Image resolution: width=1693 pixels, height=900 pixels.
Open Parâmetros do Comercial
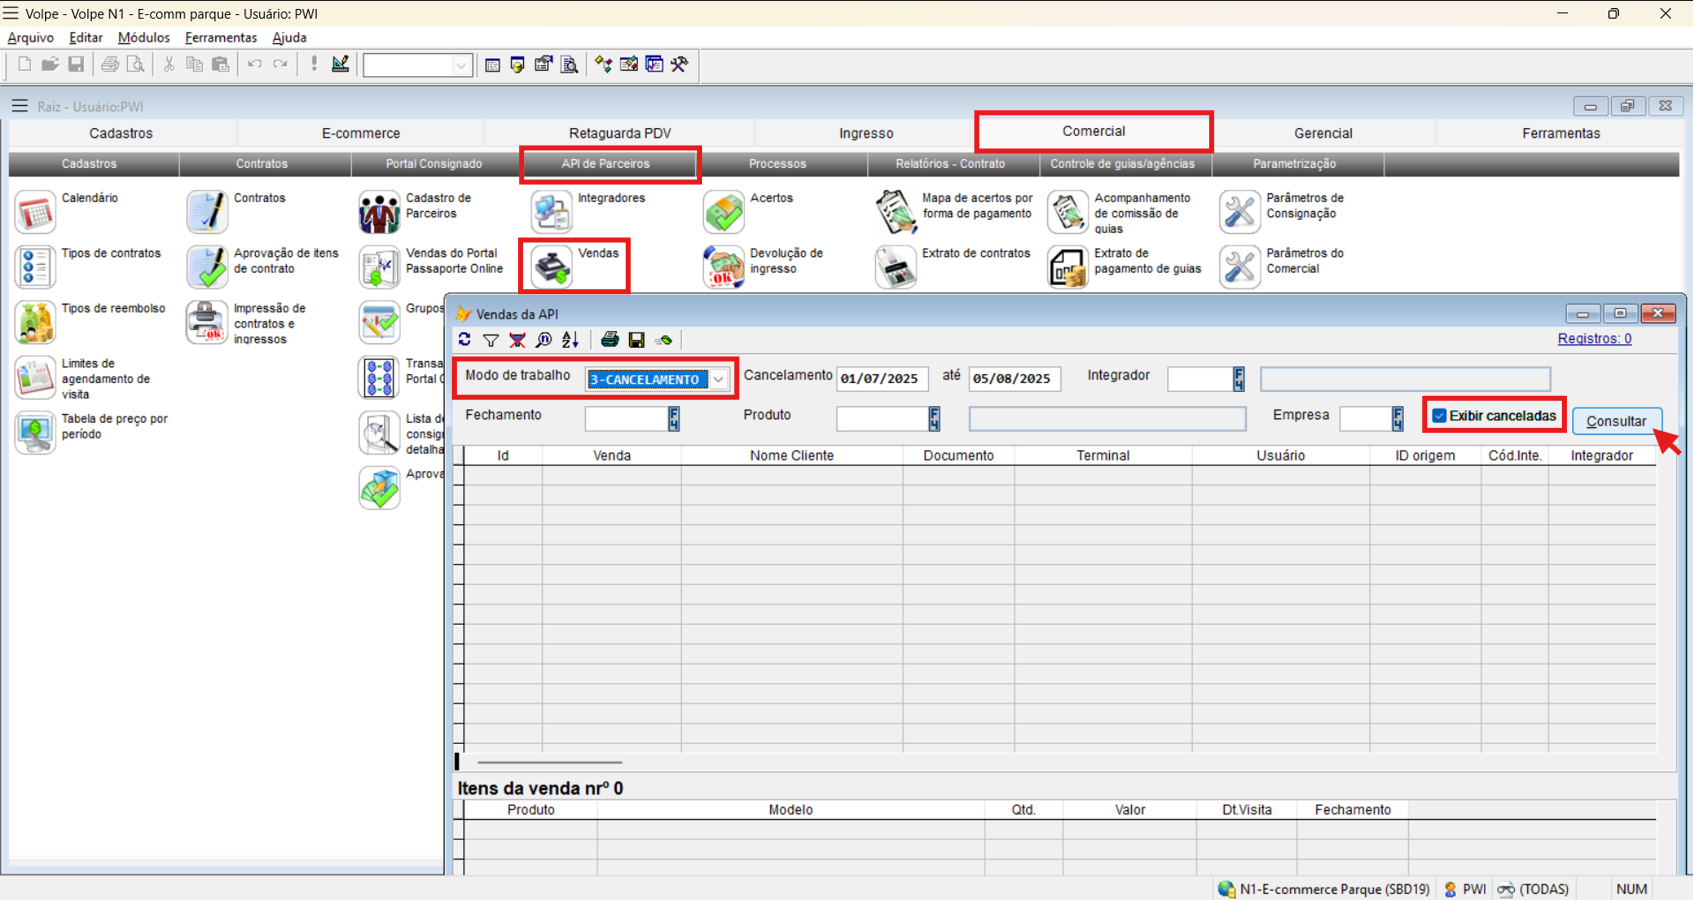(x=1239, y=267)
